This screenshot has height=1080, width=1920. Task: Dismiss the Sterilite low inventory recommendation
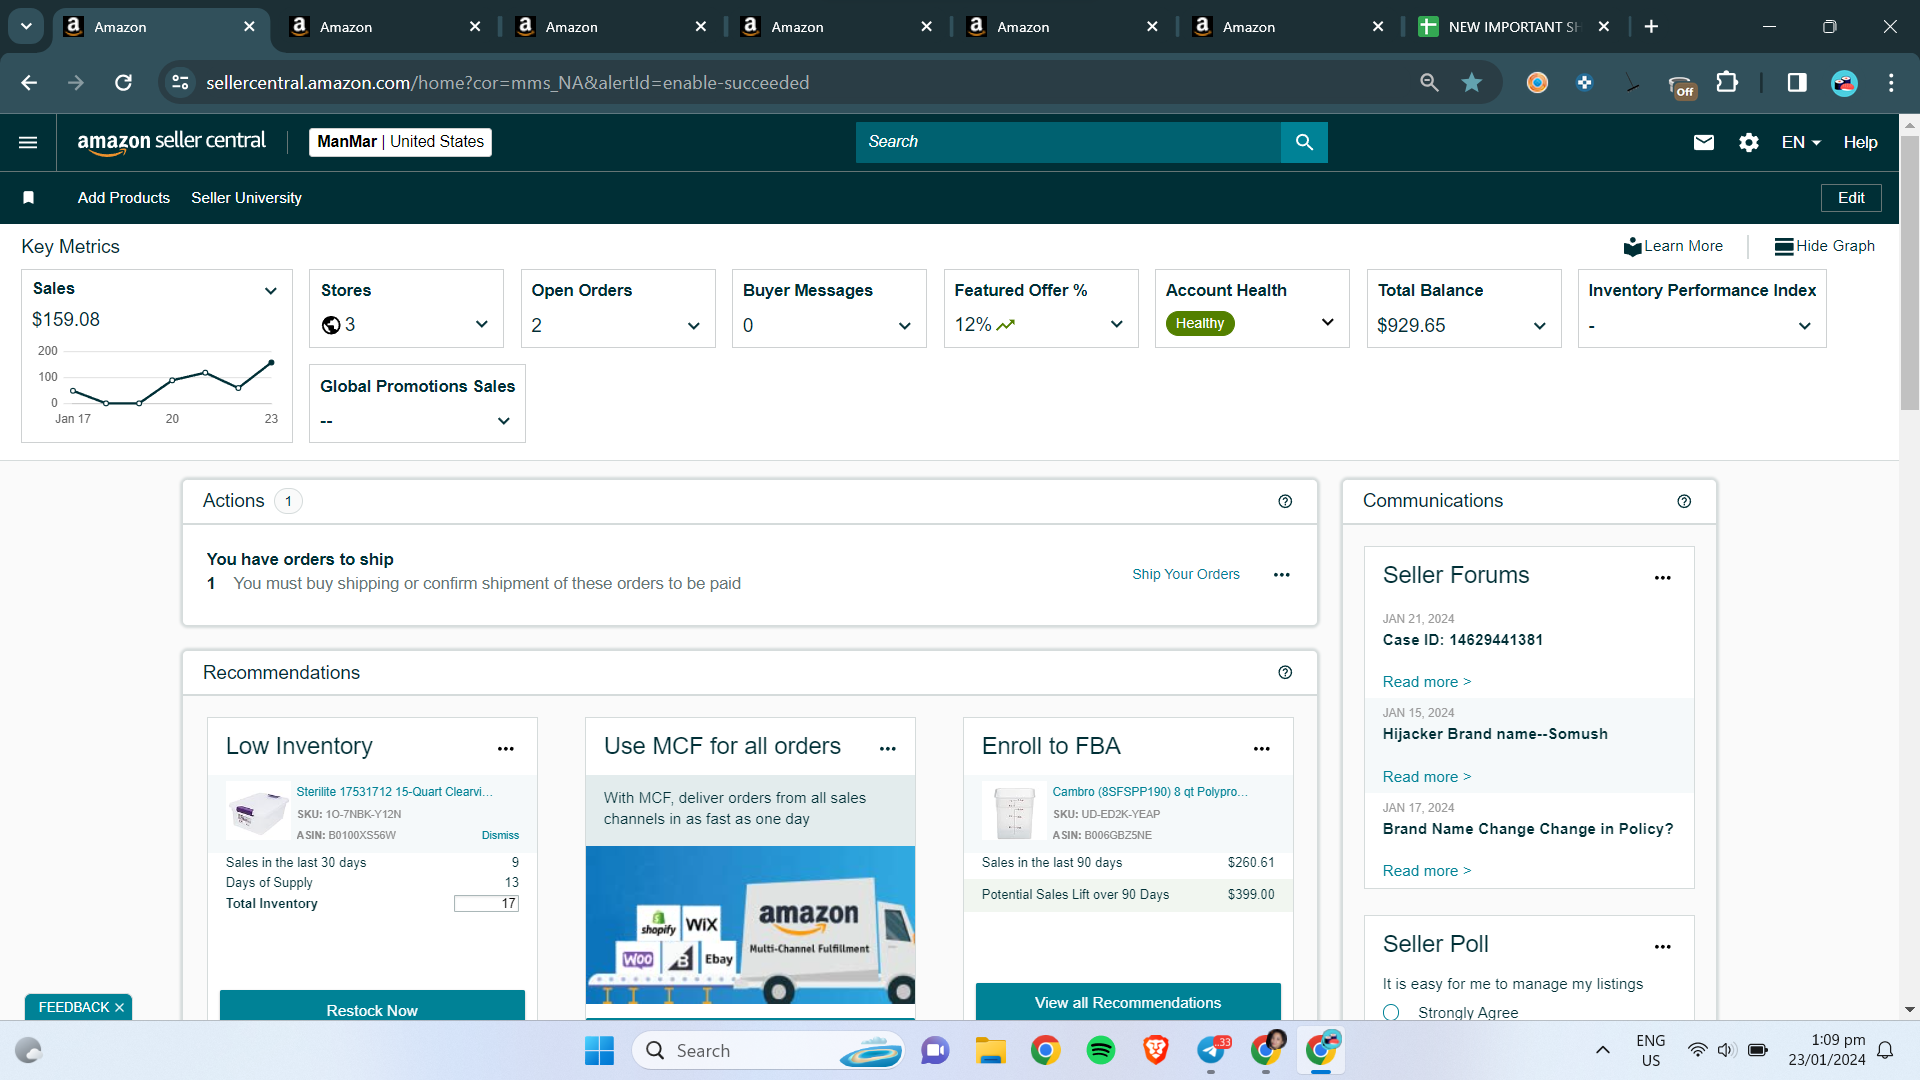point(500,835)
